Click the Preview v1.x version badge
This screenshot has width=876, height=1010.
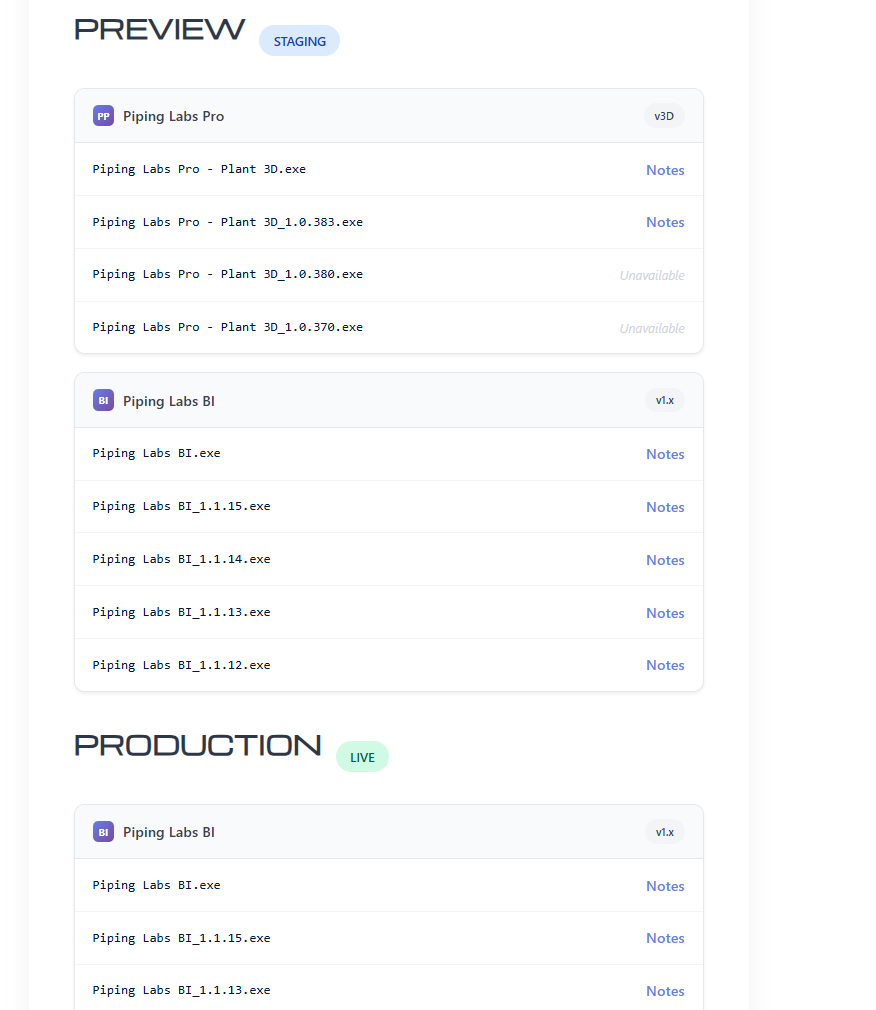[x=664, y=400]
